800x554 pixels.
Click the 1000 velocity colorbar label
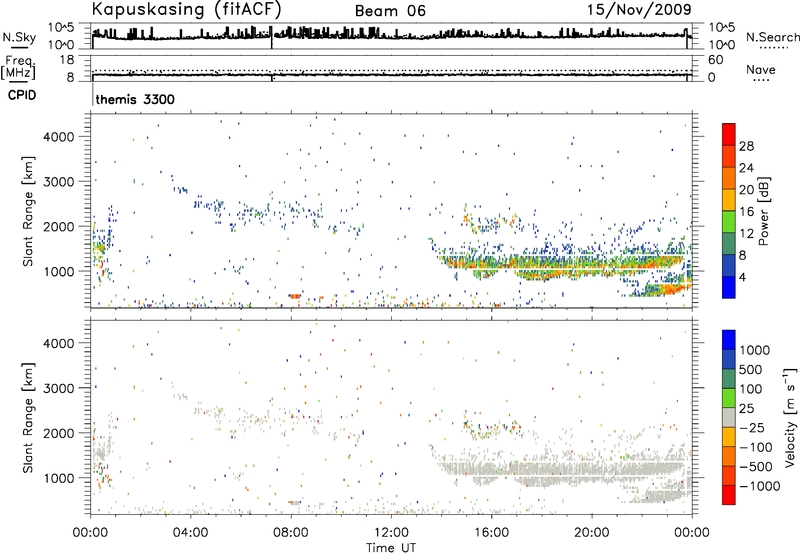pos(754,350)
